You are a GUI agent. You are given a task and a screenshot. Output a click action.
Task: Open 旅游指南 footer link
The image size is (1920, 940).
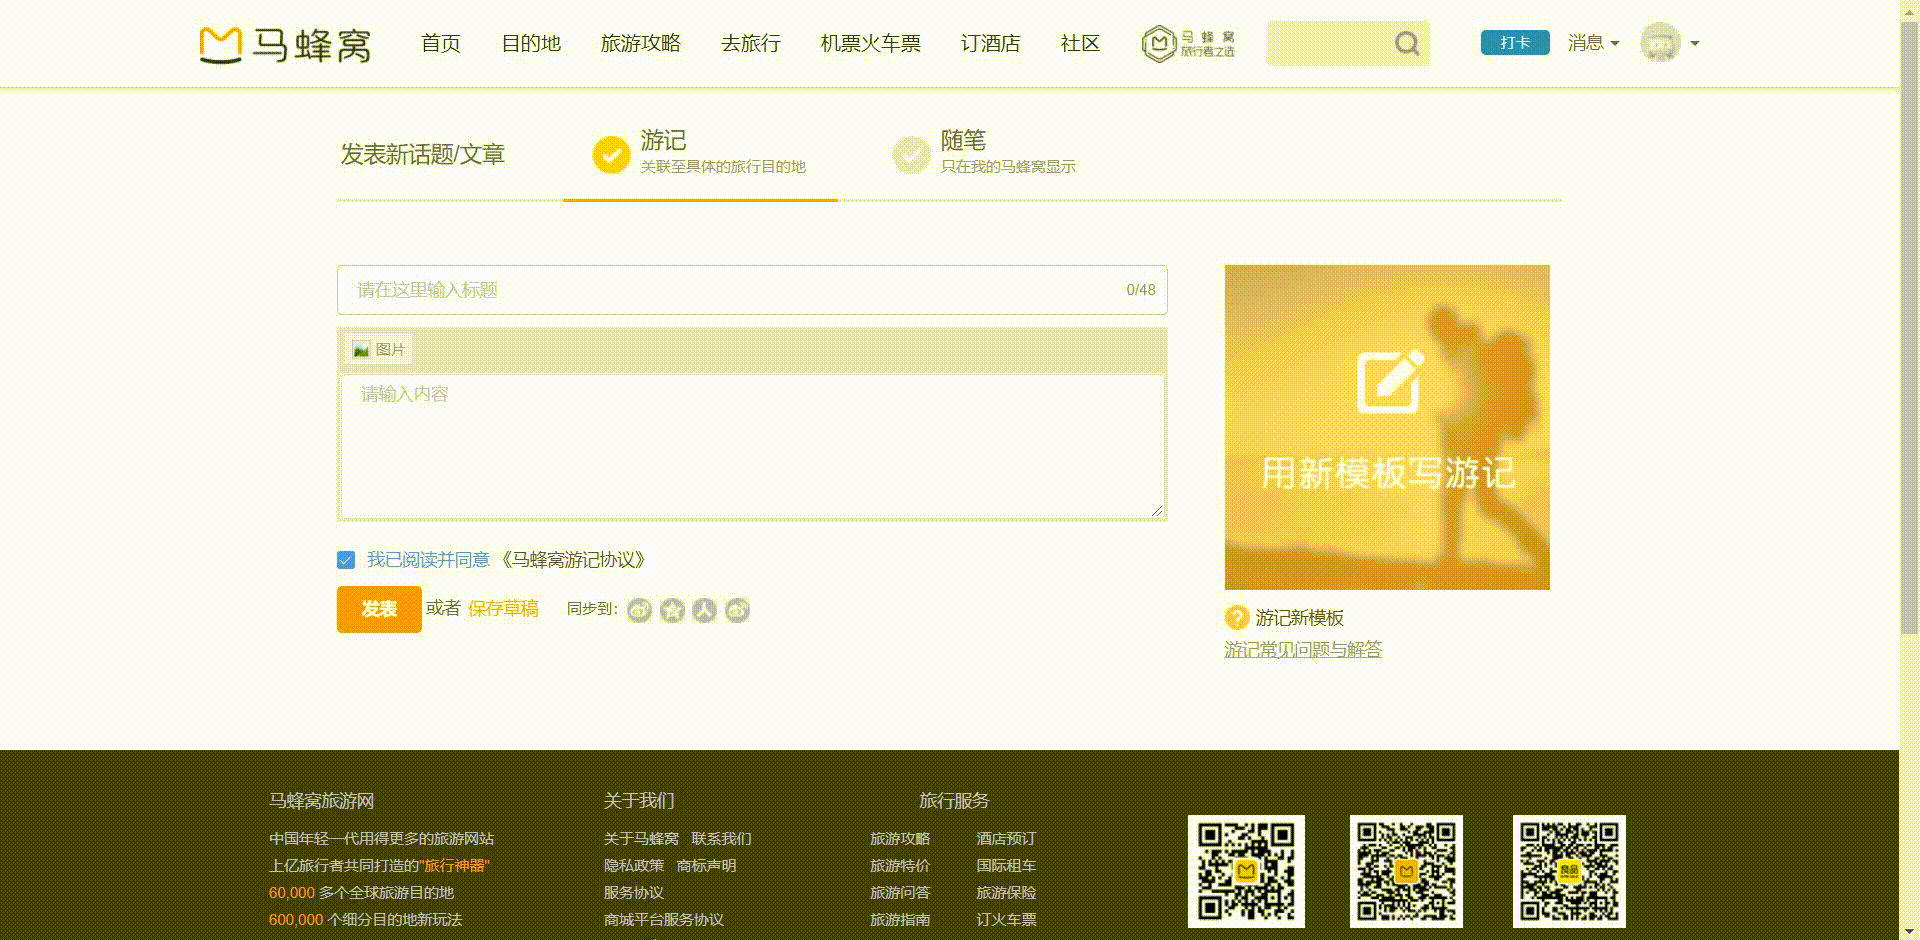pyautogui.click(x=900, y=920)
